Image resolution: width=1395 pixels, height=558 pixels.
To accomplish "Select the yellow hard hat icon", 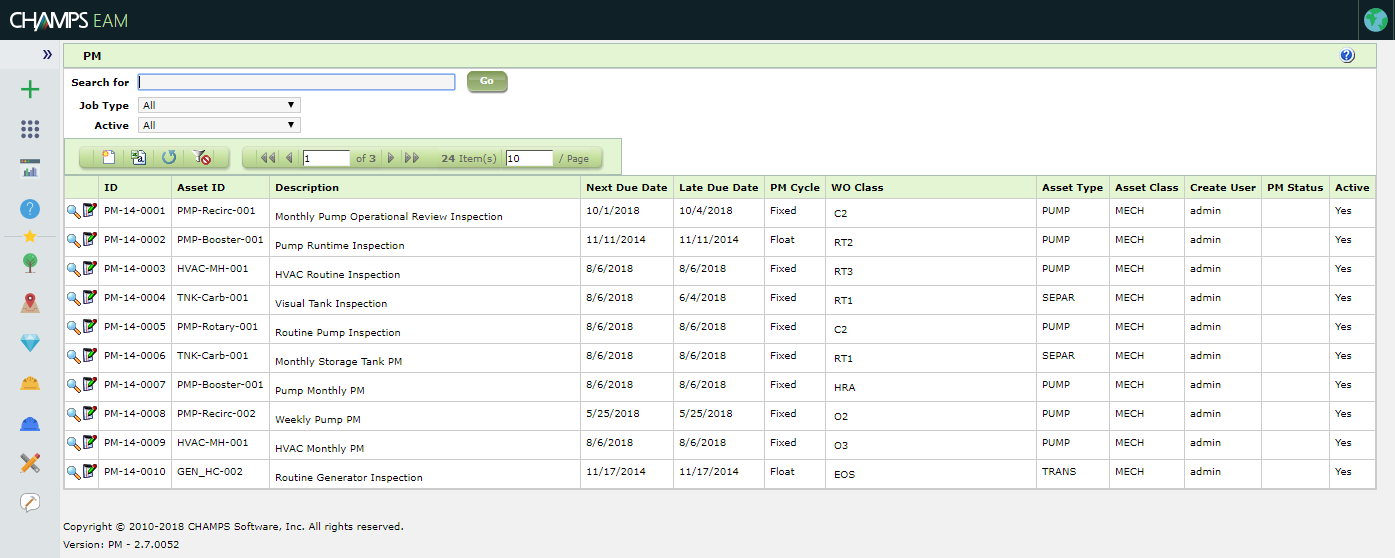I will [x=30, y=383].
